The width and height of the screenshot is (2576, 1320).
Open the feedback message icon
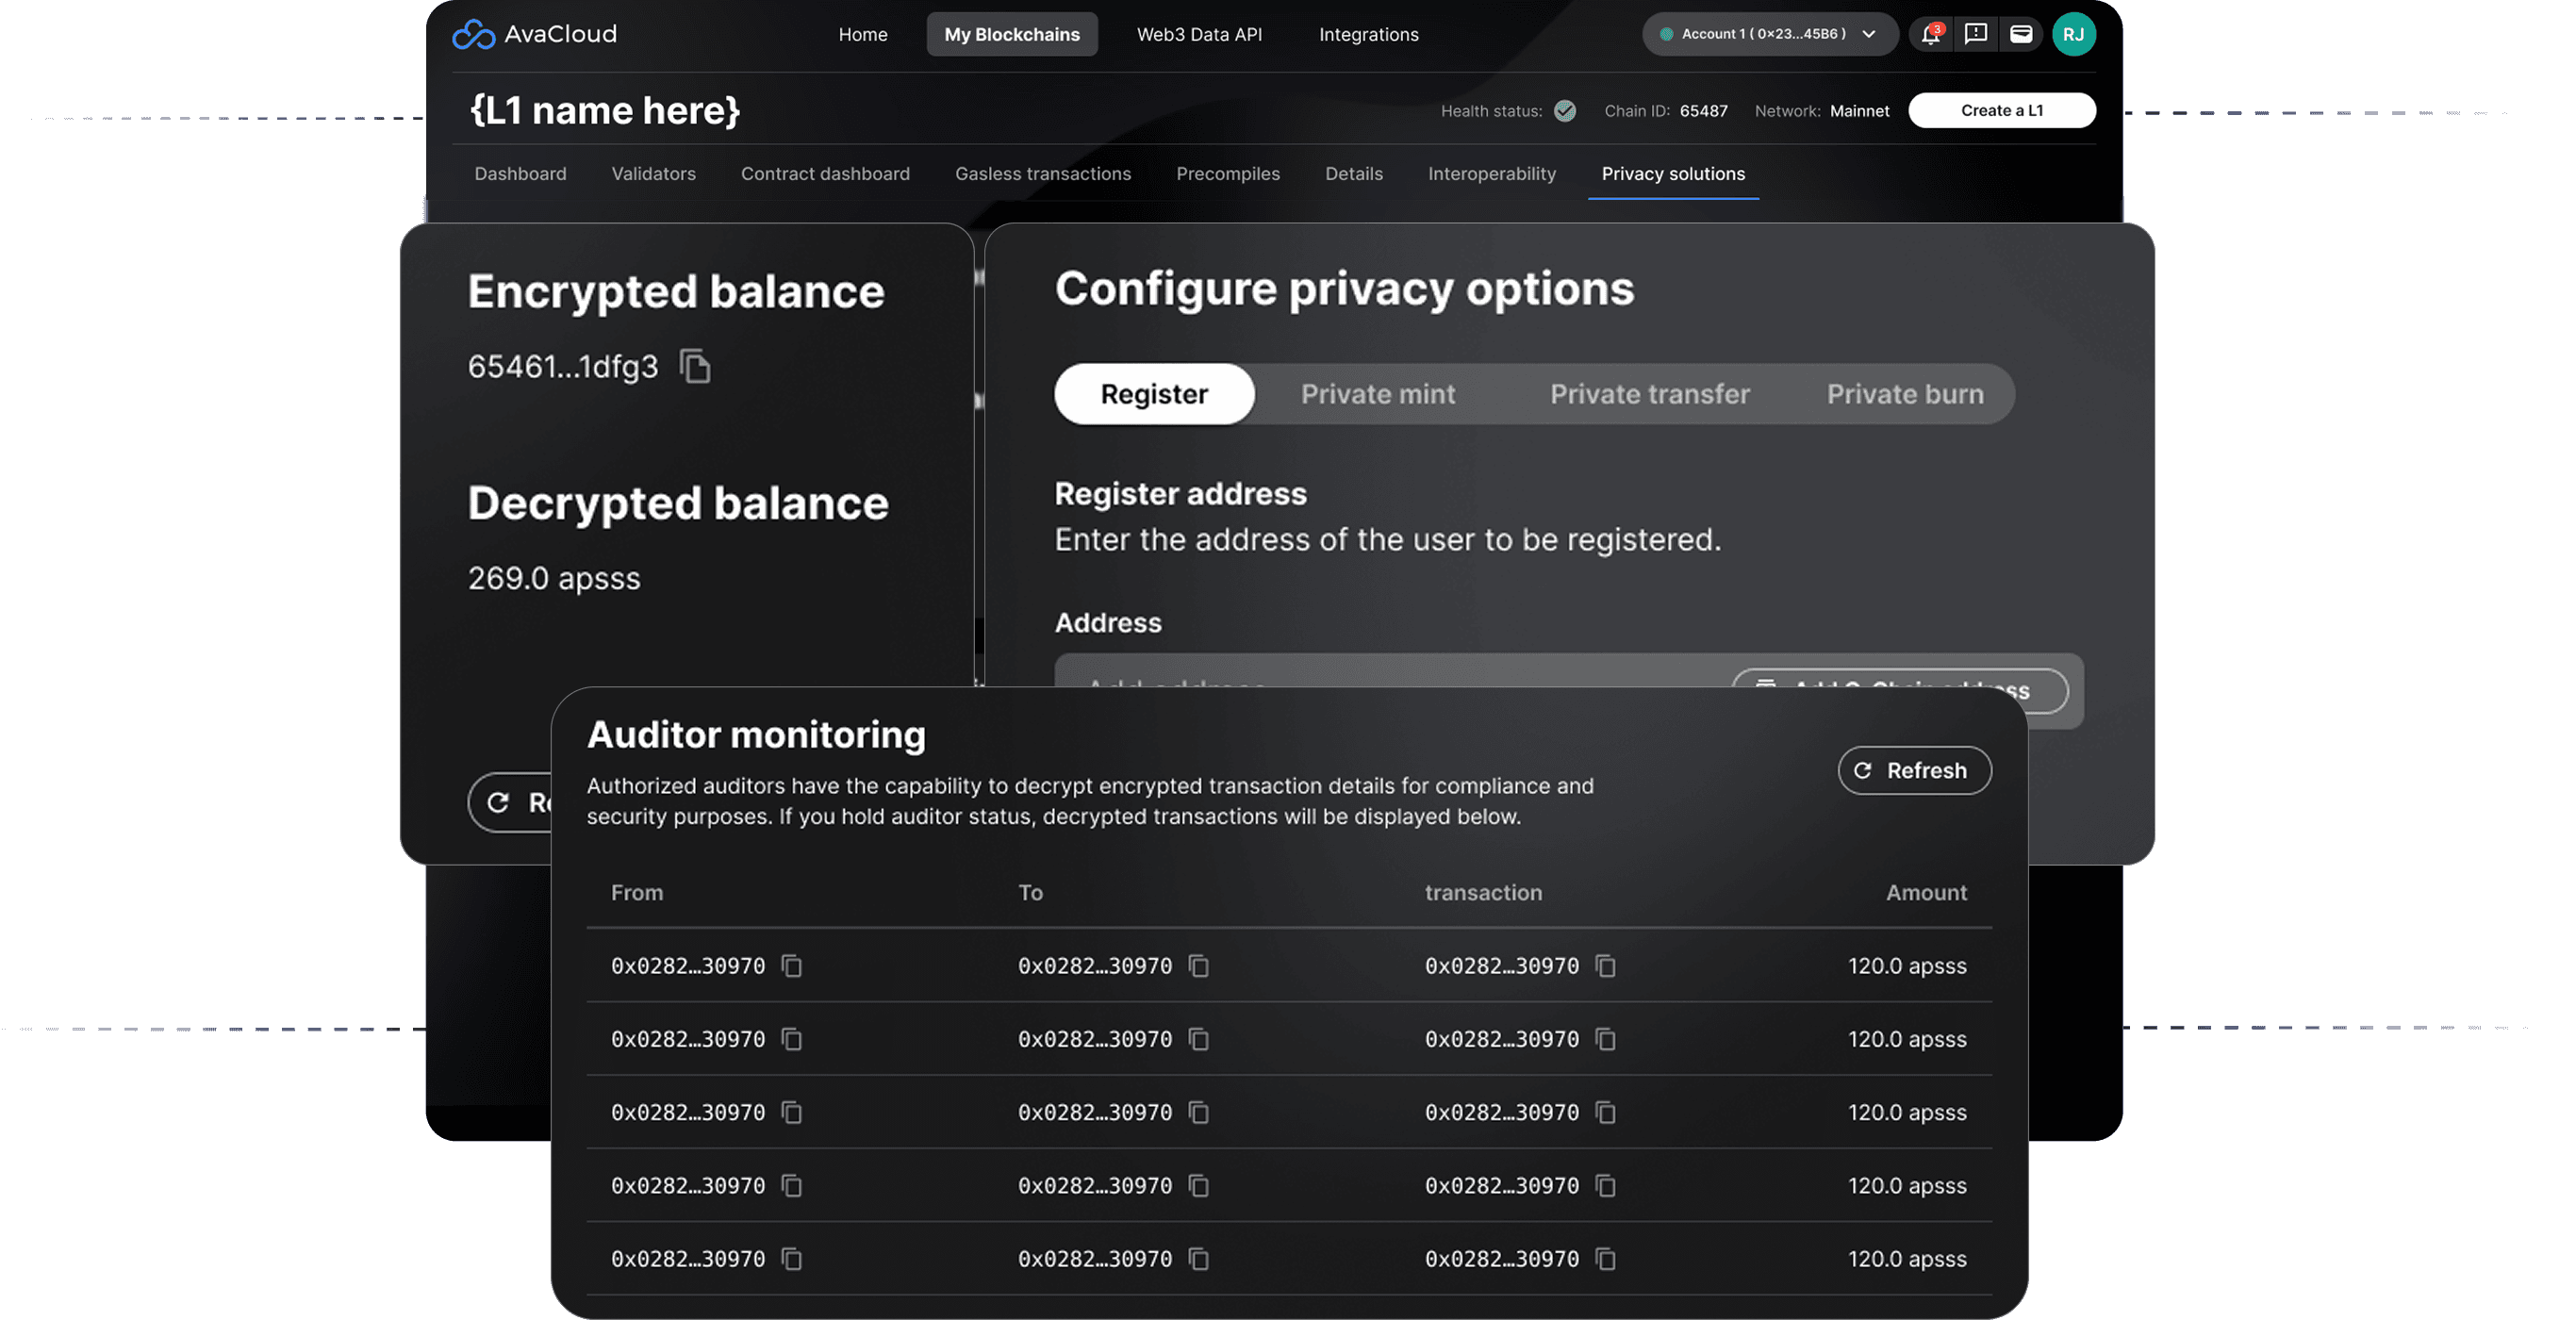point(1975,34)
